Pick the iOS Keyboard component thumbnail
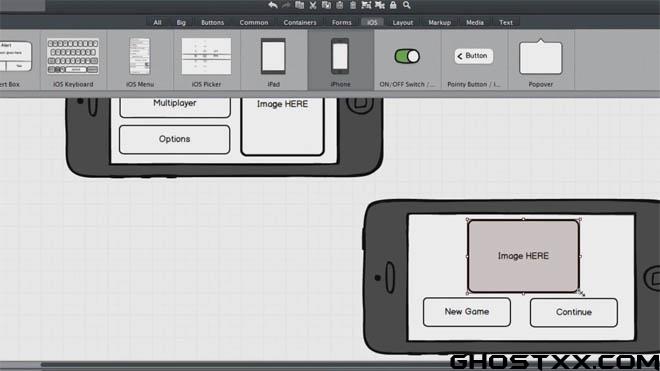660x371 pixels. [73, 60]
